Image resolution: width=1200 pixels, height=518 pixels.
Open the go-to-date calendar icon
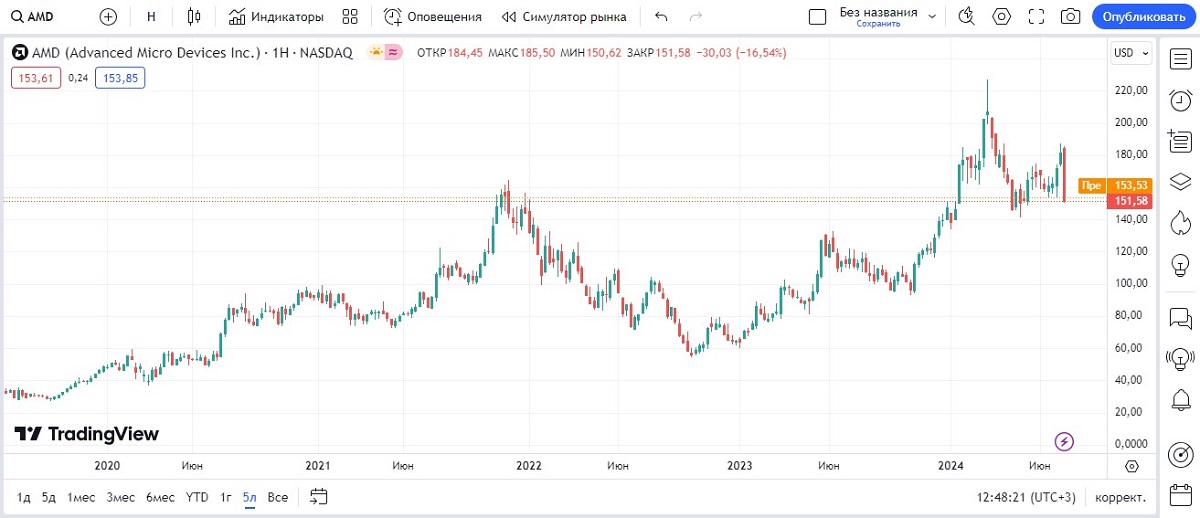[319, 496]
